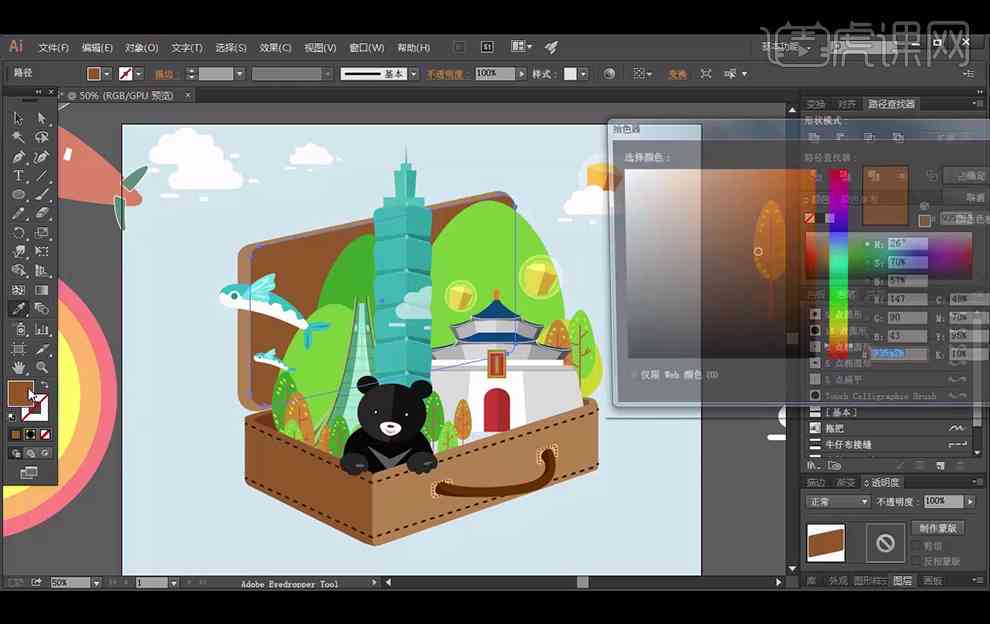The height and width of the screenshot is (624, 990).
Task: Select the Artboard tool
Action: 18,349
